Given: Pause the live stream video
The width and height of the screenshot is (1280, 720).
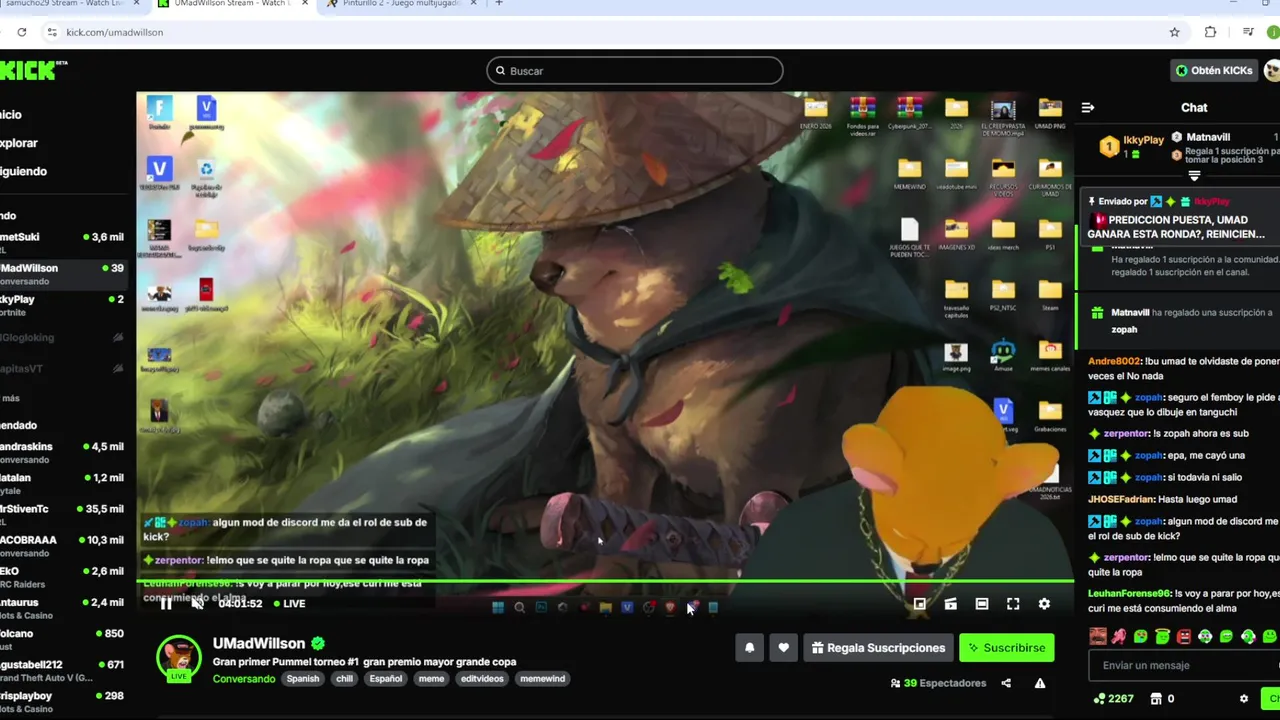Looking at the screenshot, I should pos(166,603).
